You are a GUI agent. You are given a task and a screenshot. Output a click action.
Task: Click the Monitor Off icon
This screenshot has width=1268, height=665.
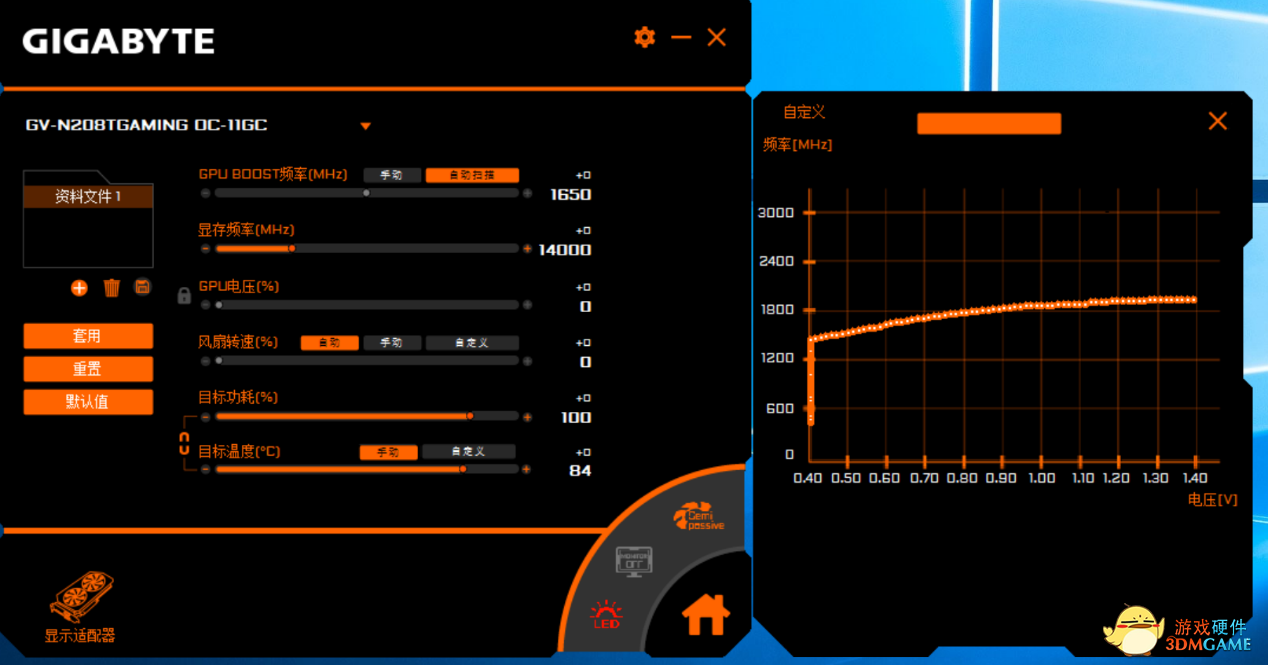[x=633, y=561]
